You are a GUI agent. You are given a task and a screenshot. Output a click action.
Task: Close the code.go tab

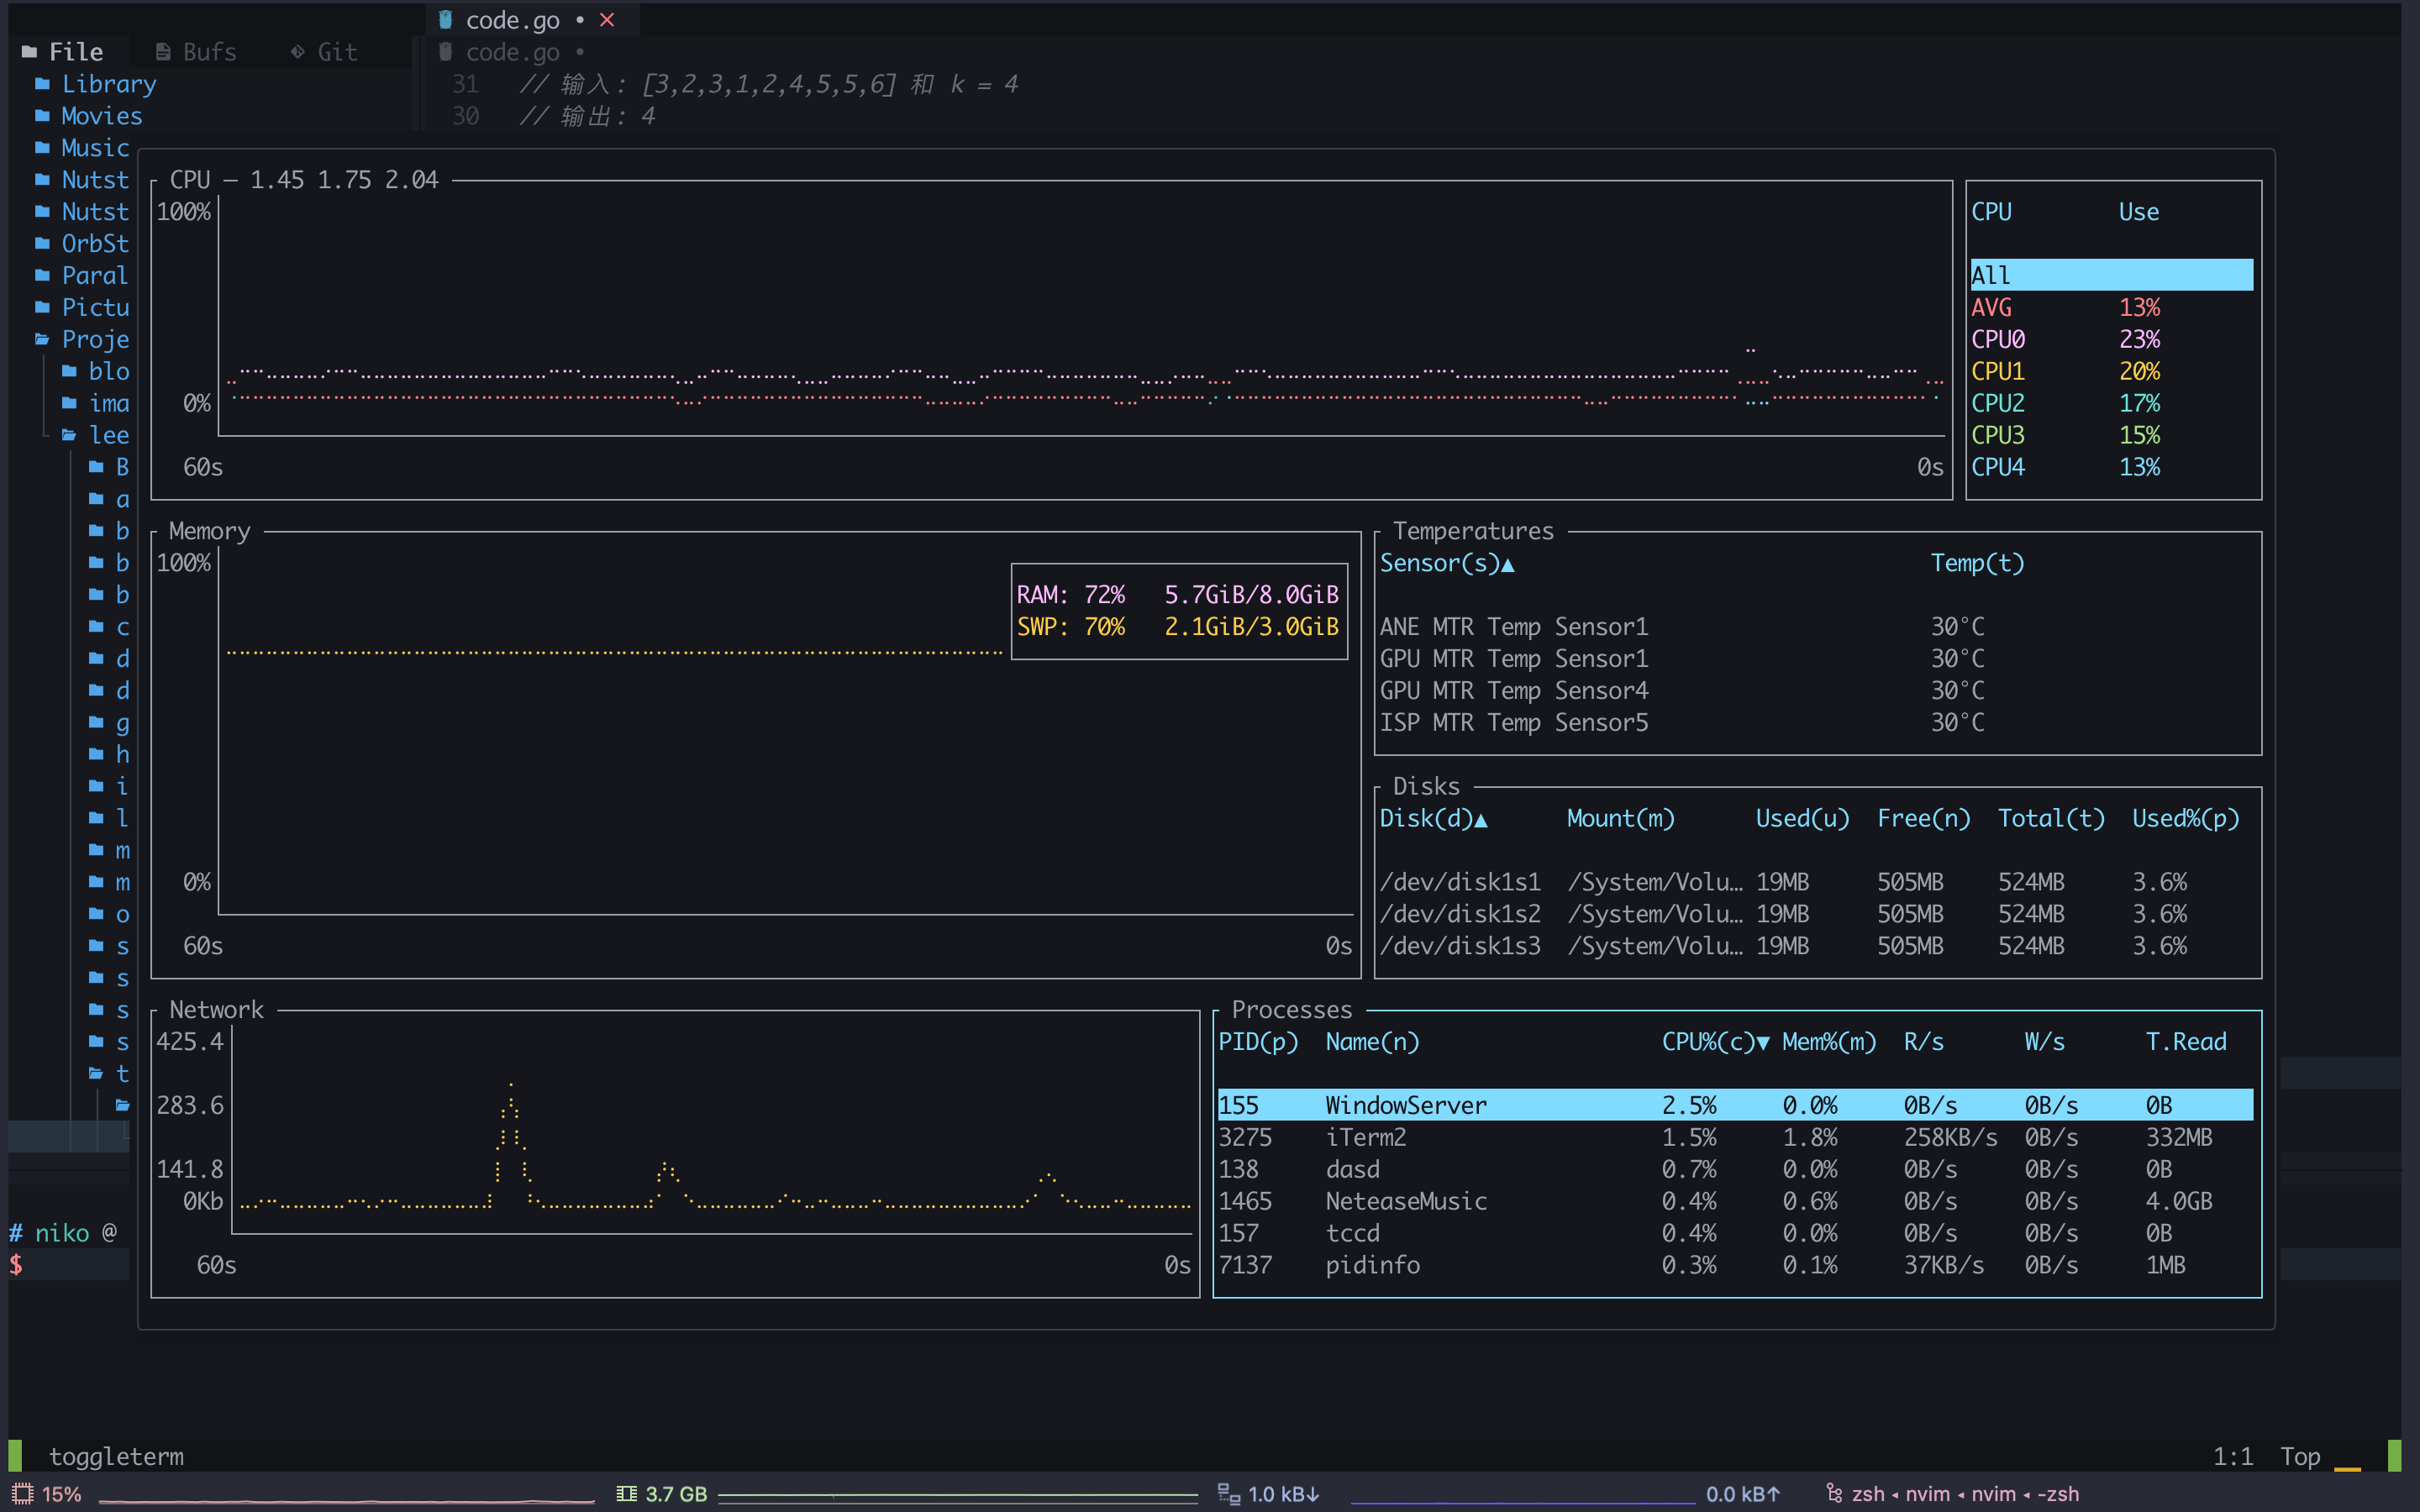[607, 20]
